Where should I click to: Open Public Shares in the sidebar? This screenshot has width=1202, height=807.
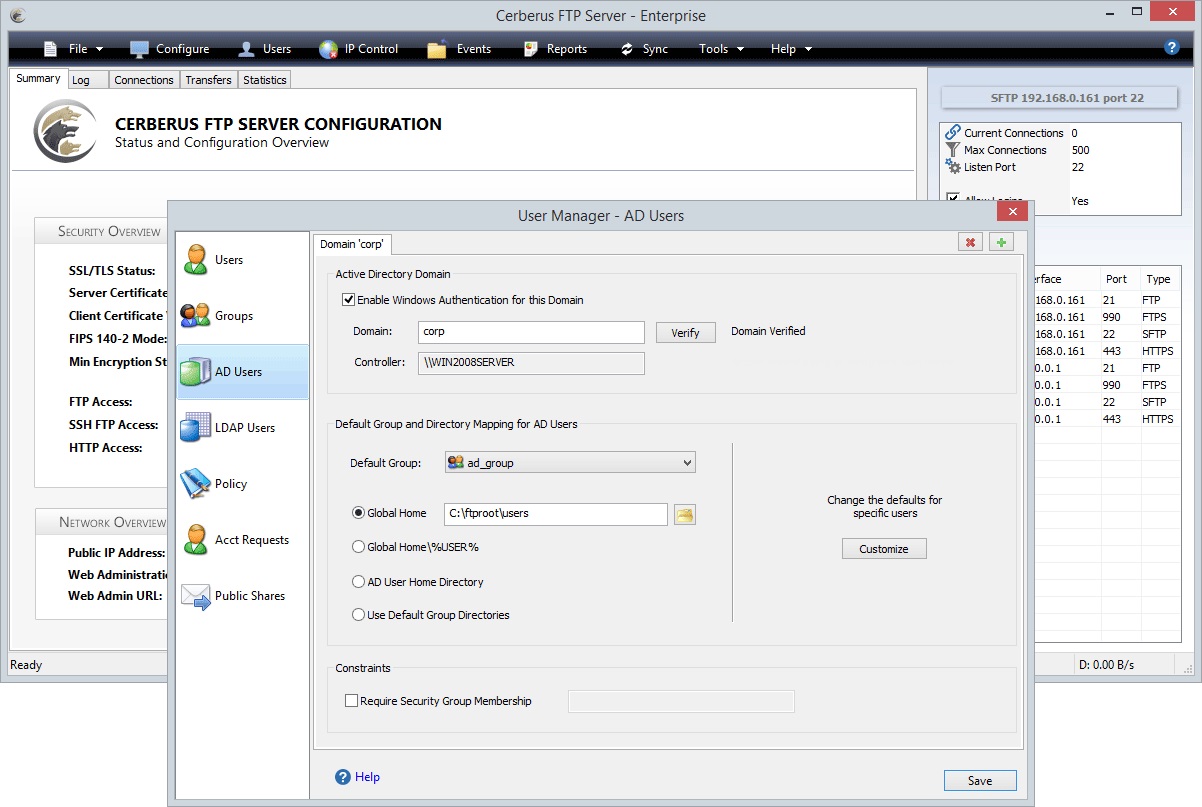[242, 596]
